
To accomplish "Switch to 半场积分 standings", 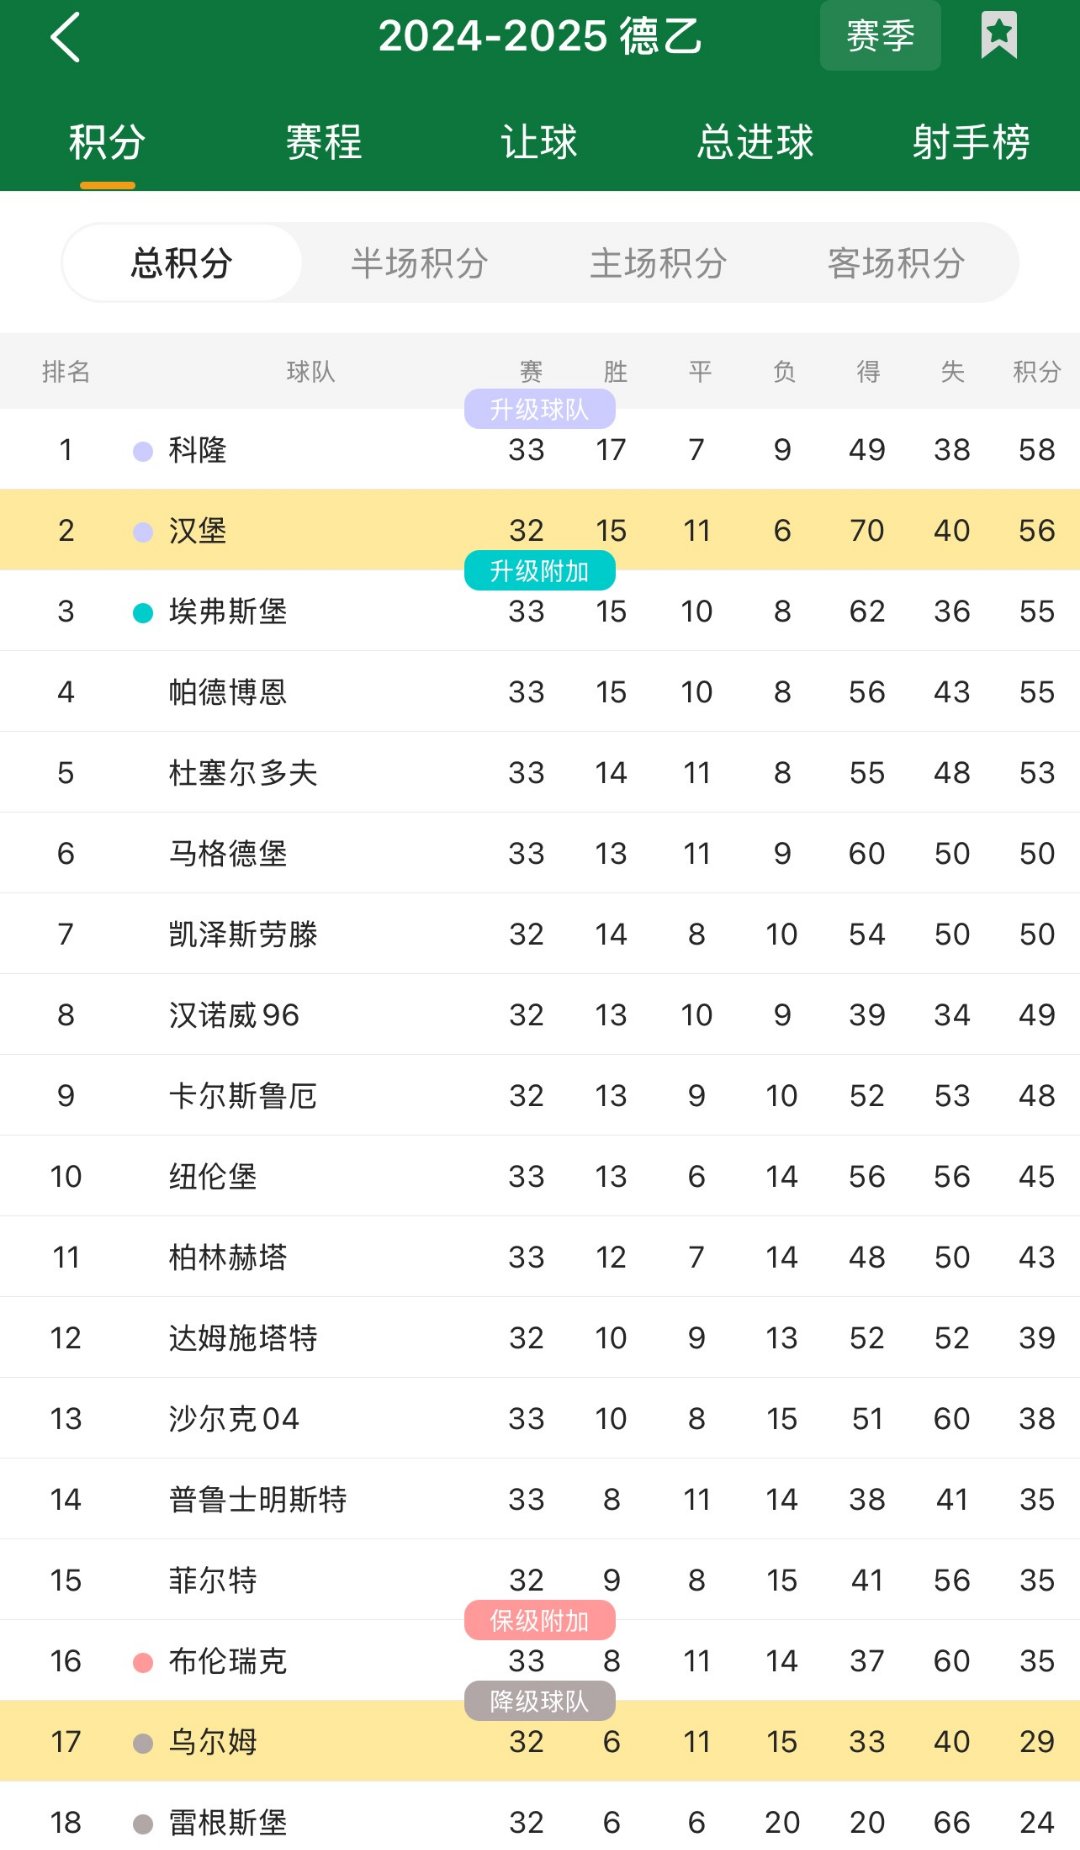I will 420,263.
